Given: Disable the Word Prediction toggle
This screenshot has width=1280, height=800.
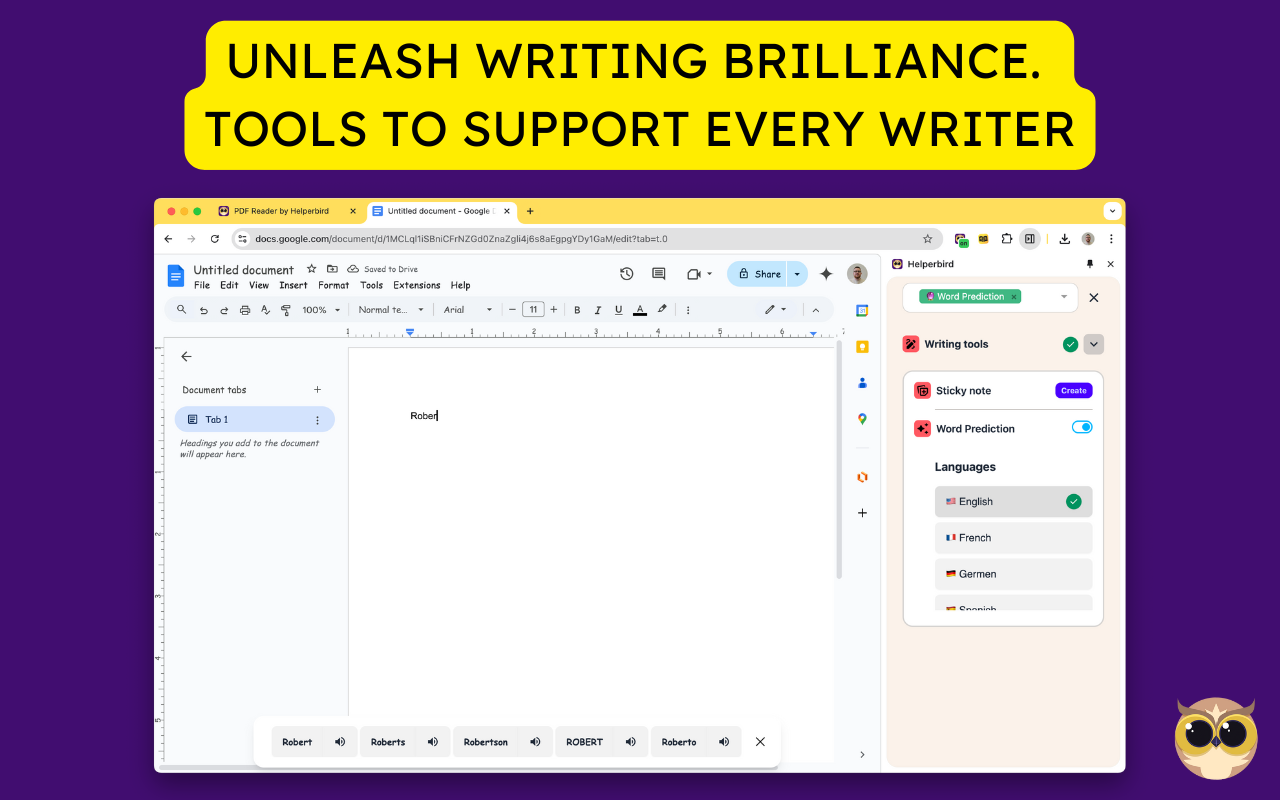Looking at the screenshot, I should click(1081, 427).
